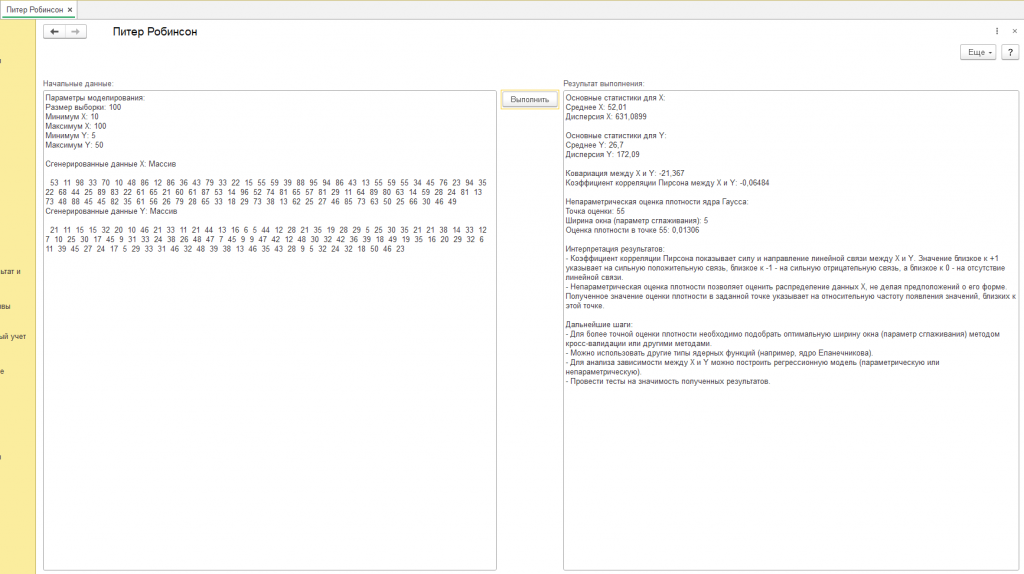Image resolution: width=1024 pixels, height=574 pixels.
Task: Click 'Основные статистики для Y:' heading
Action: [x=616, y=136]
